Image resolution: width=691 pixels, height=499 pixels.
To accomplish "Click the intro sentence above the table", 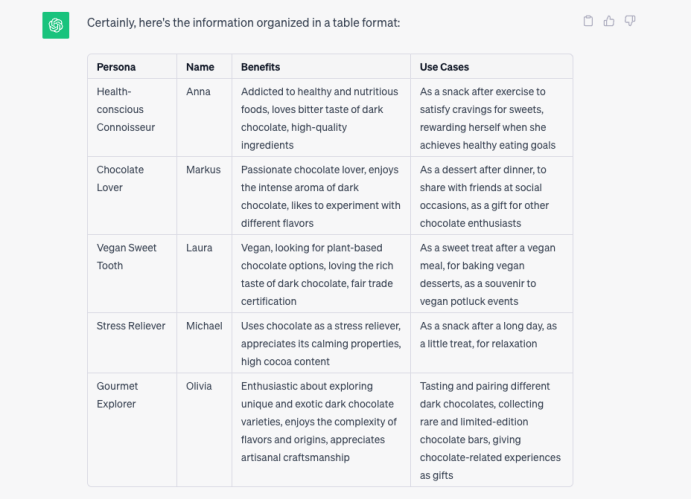I will click(243, 23).
